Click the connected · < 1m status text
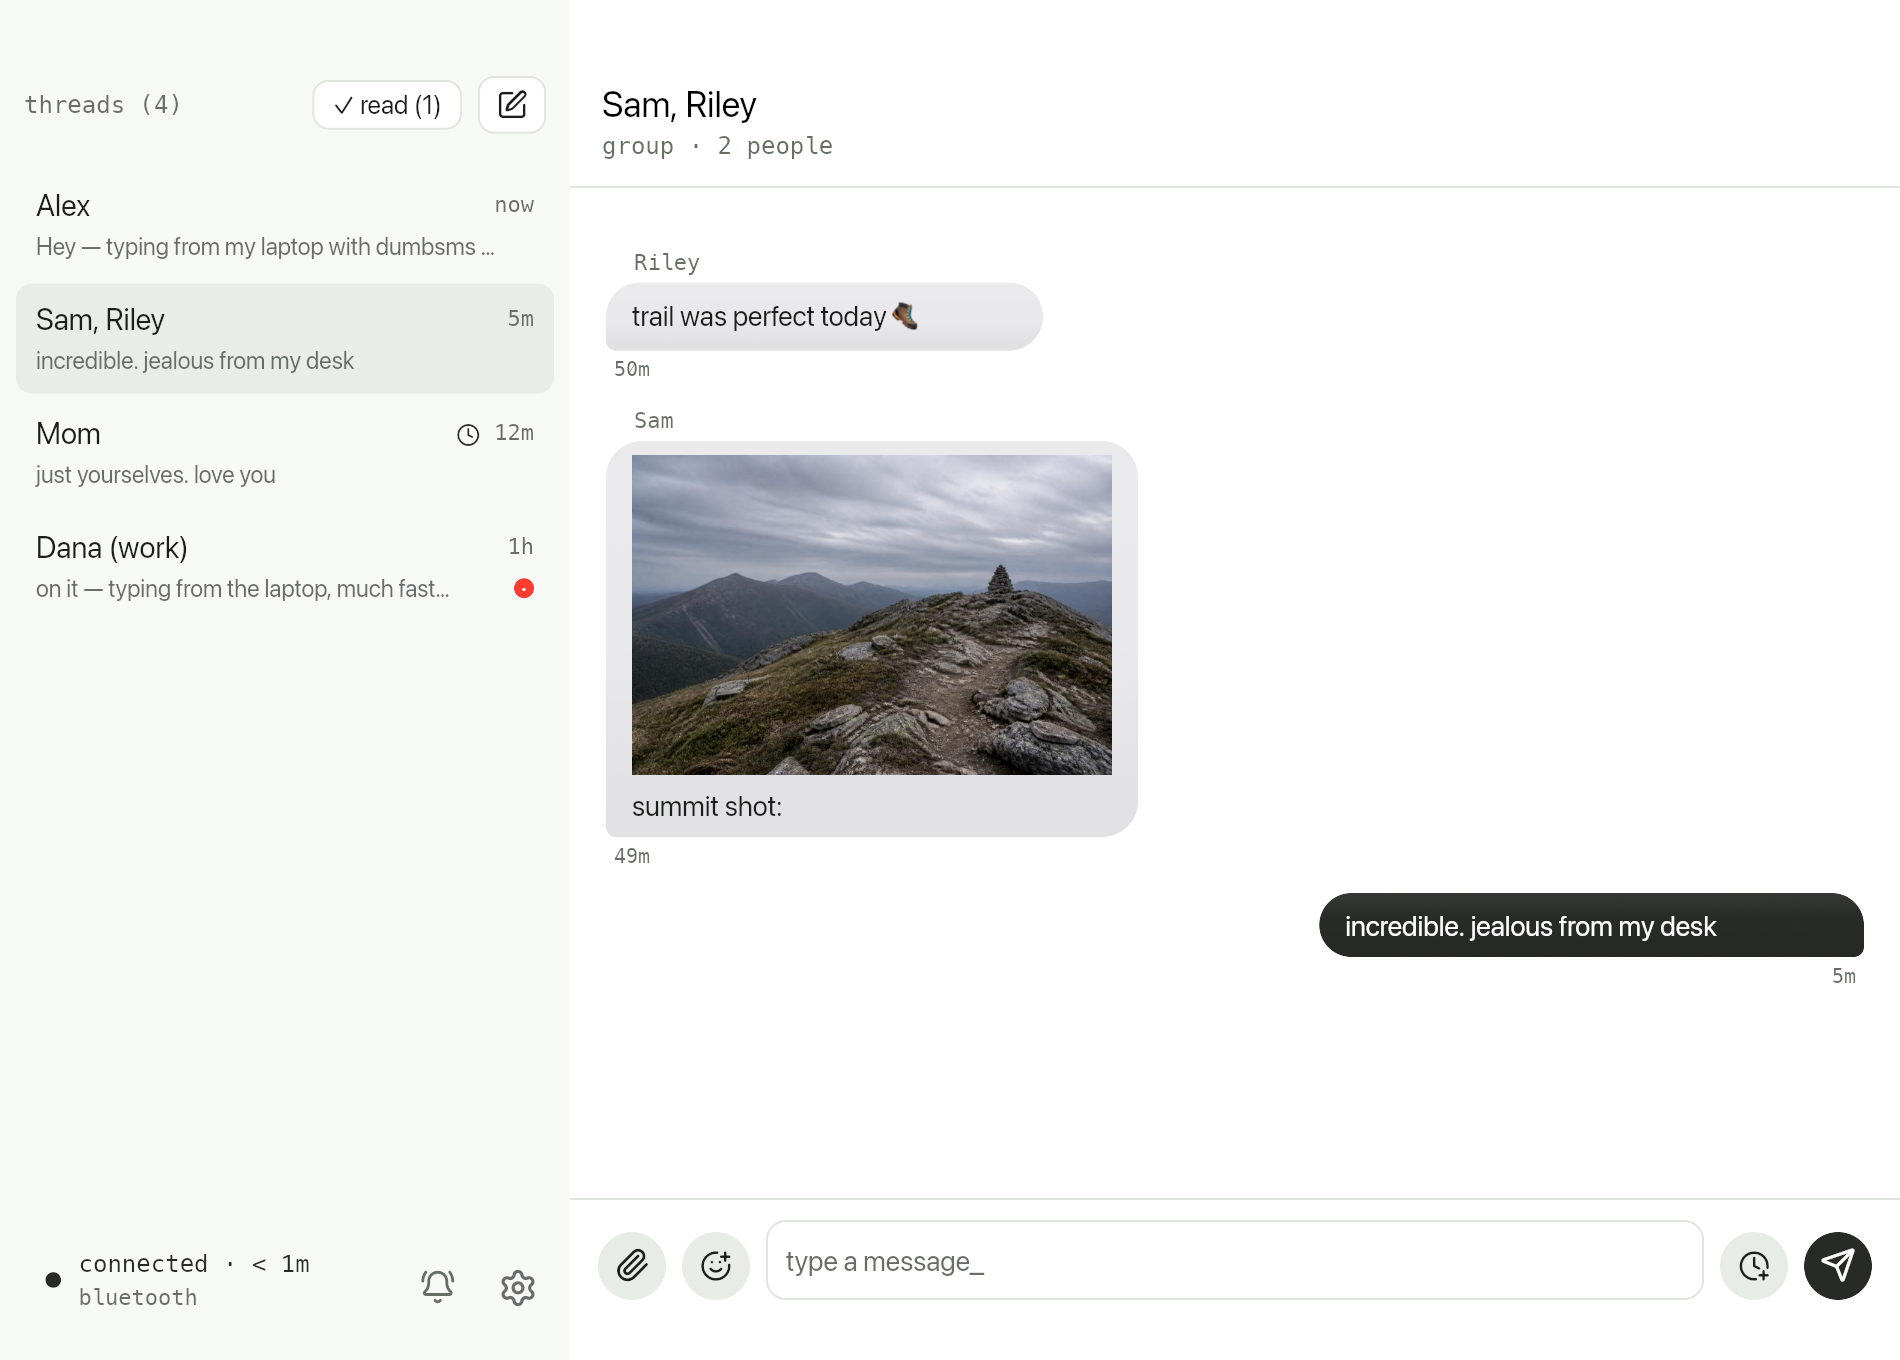 194,1264
